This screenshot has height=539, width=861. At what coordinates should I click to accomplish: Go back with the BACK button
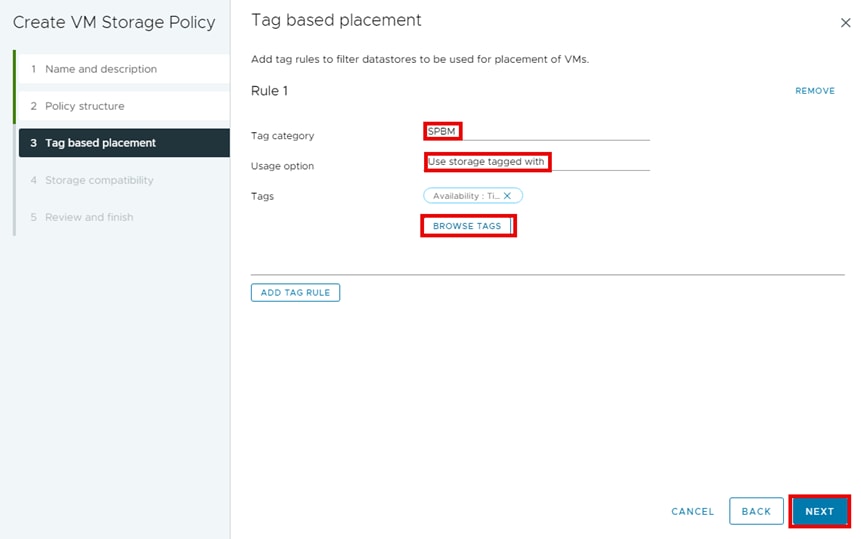pyautogui.click(x=756, y=511)
